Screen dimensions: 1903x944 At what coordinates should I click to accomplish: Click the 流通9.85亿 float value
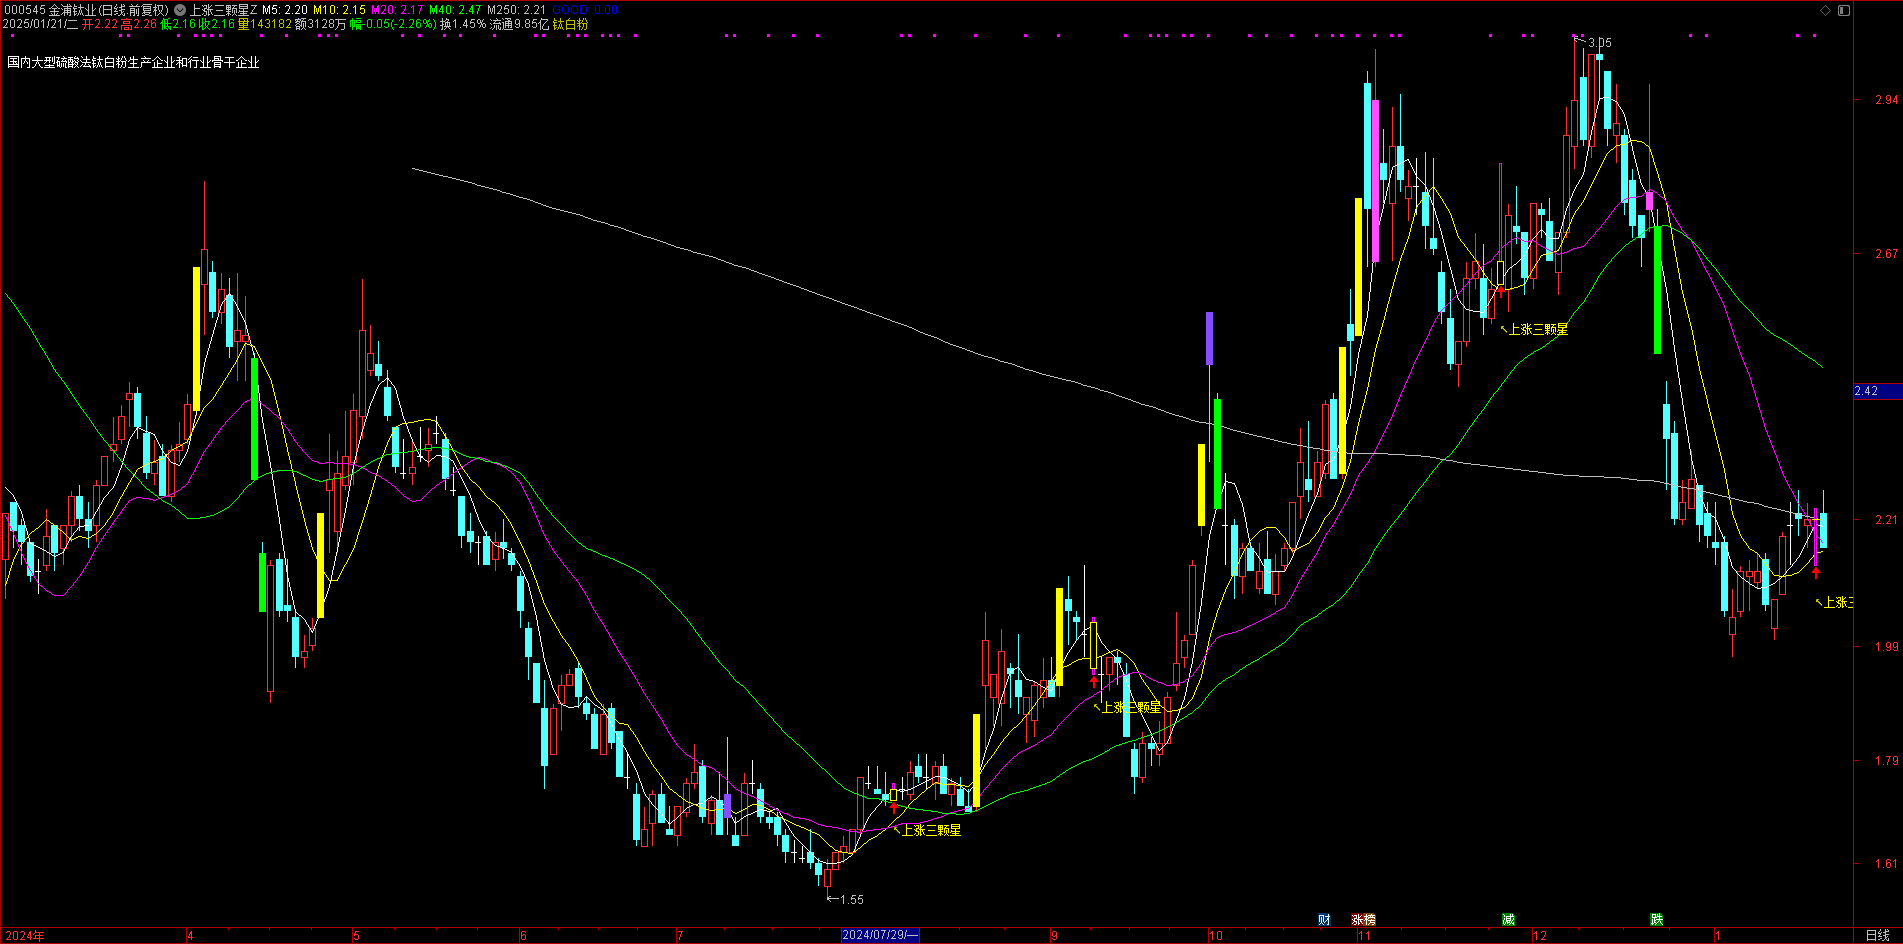(519, 24)
